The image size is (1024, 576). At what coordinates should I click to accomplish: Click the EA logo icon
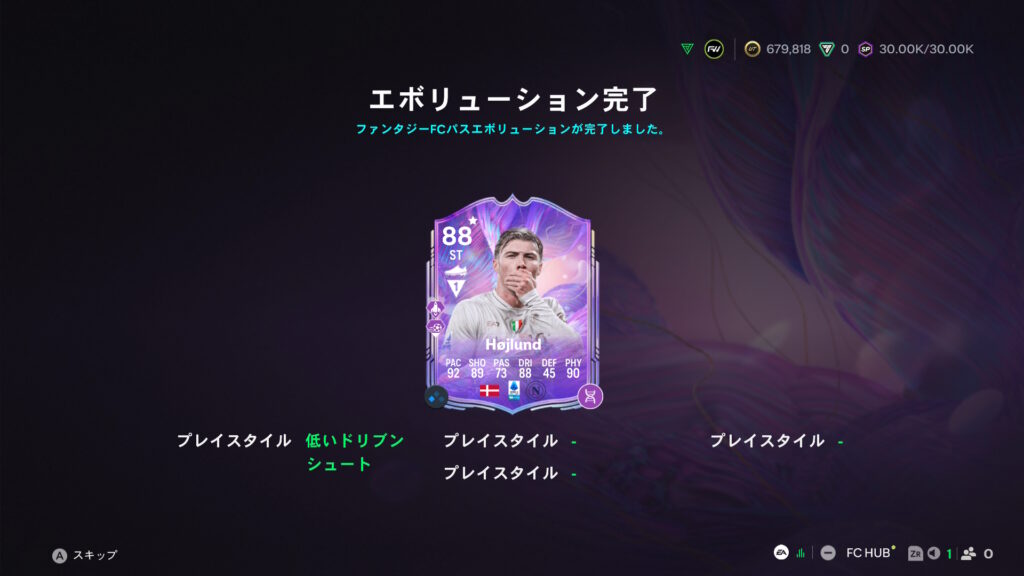(781, 552)
